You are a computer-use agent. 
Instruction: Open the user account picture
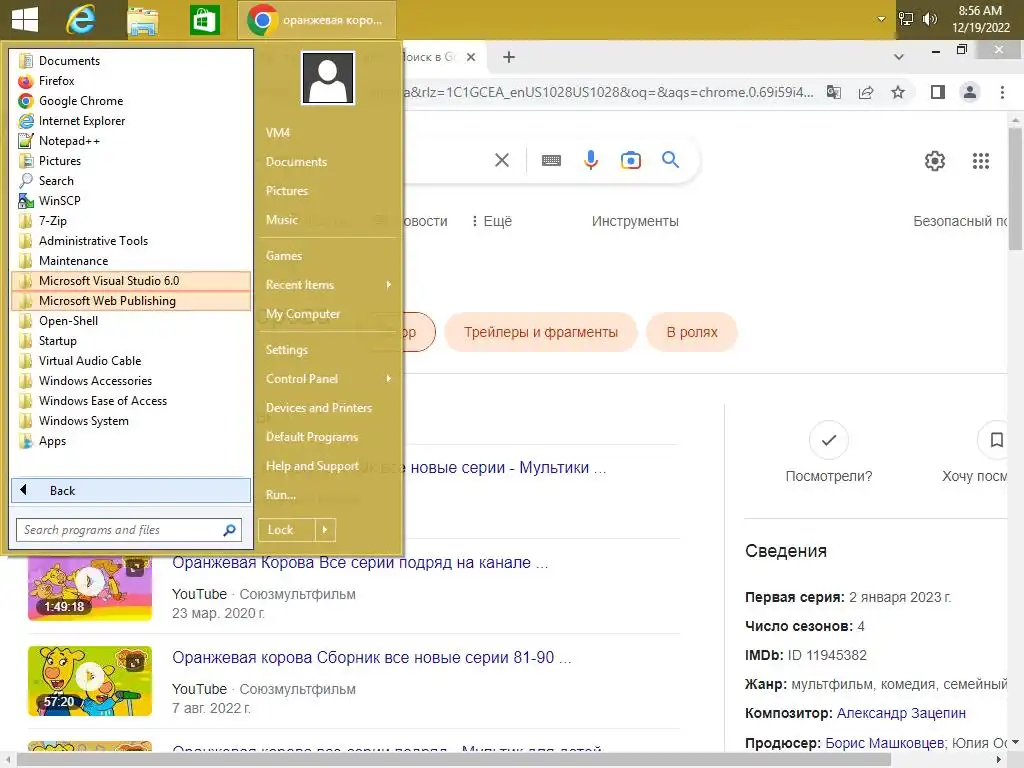click(x=328, y=78)
